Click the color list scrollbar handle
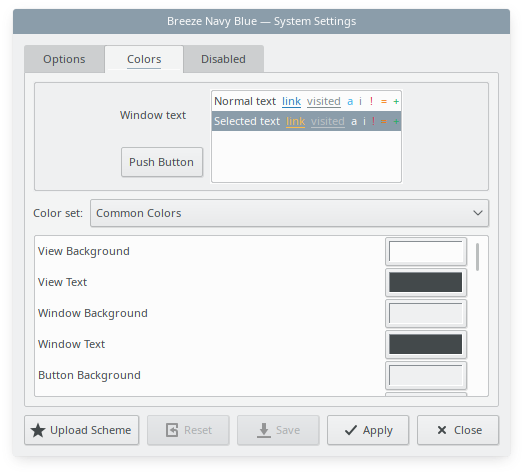Viewport: 523px width, 473px height. coord(478,257)
